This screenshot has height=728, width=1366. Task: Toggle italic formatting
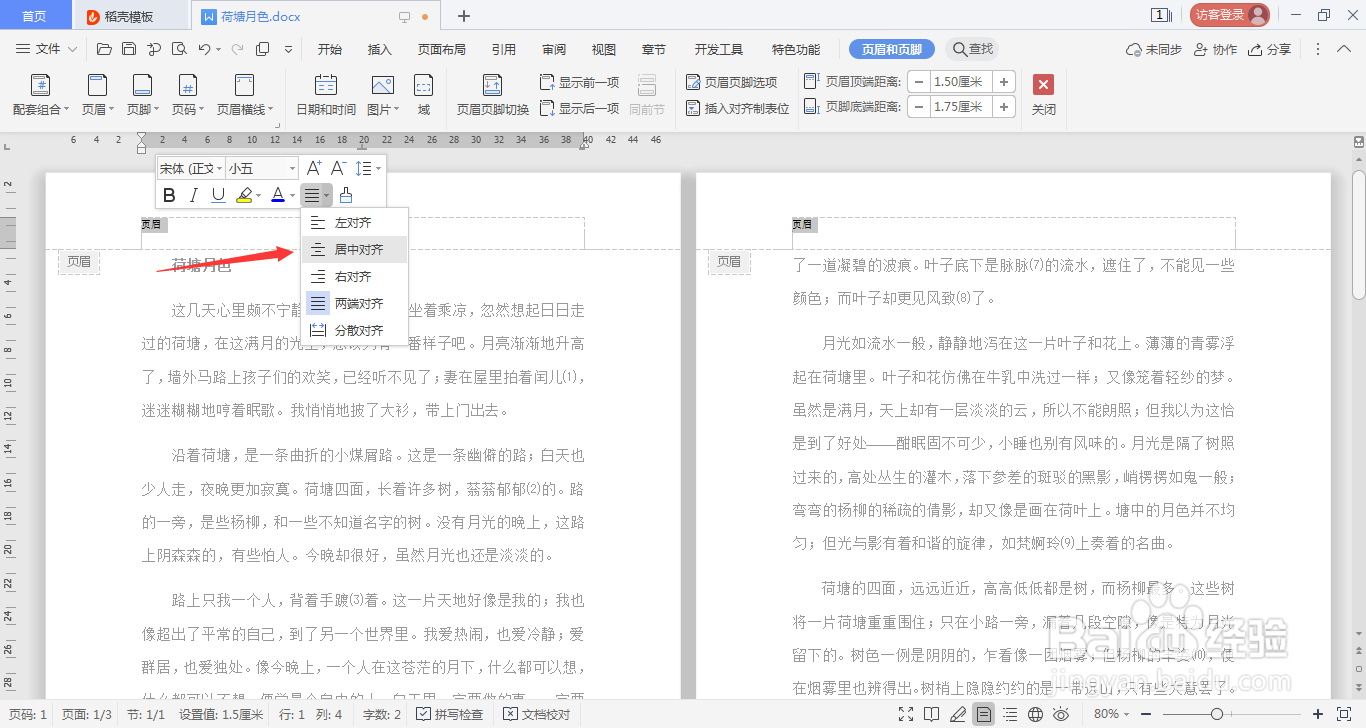192,194
